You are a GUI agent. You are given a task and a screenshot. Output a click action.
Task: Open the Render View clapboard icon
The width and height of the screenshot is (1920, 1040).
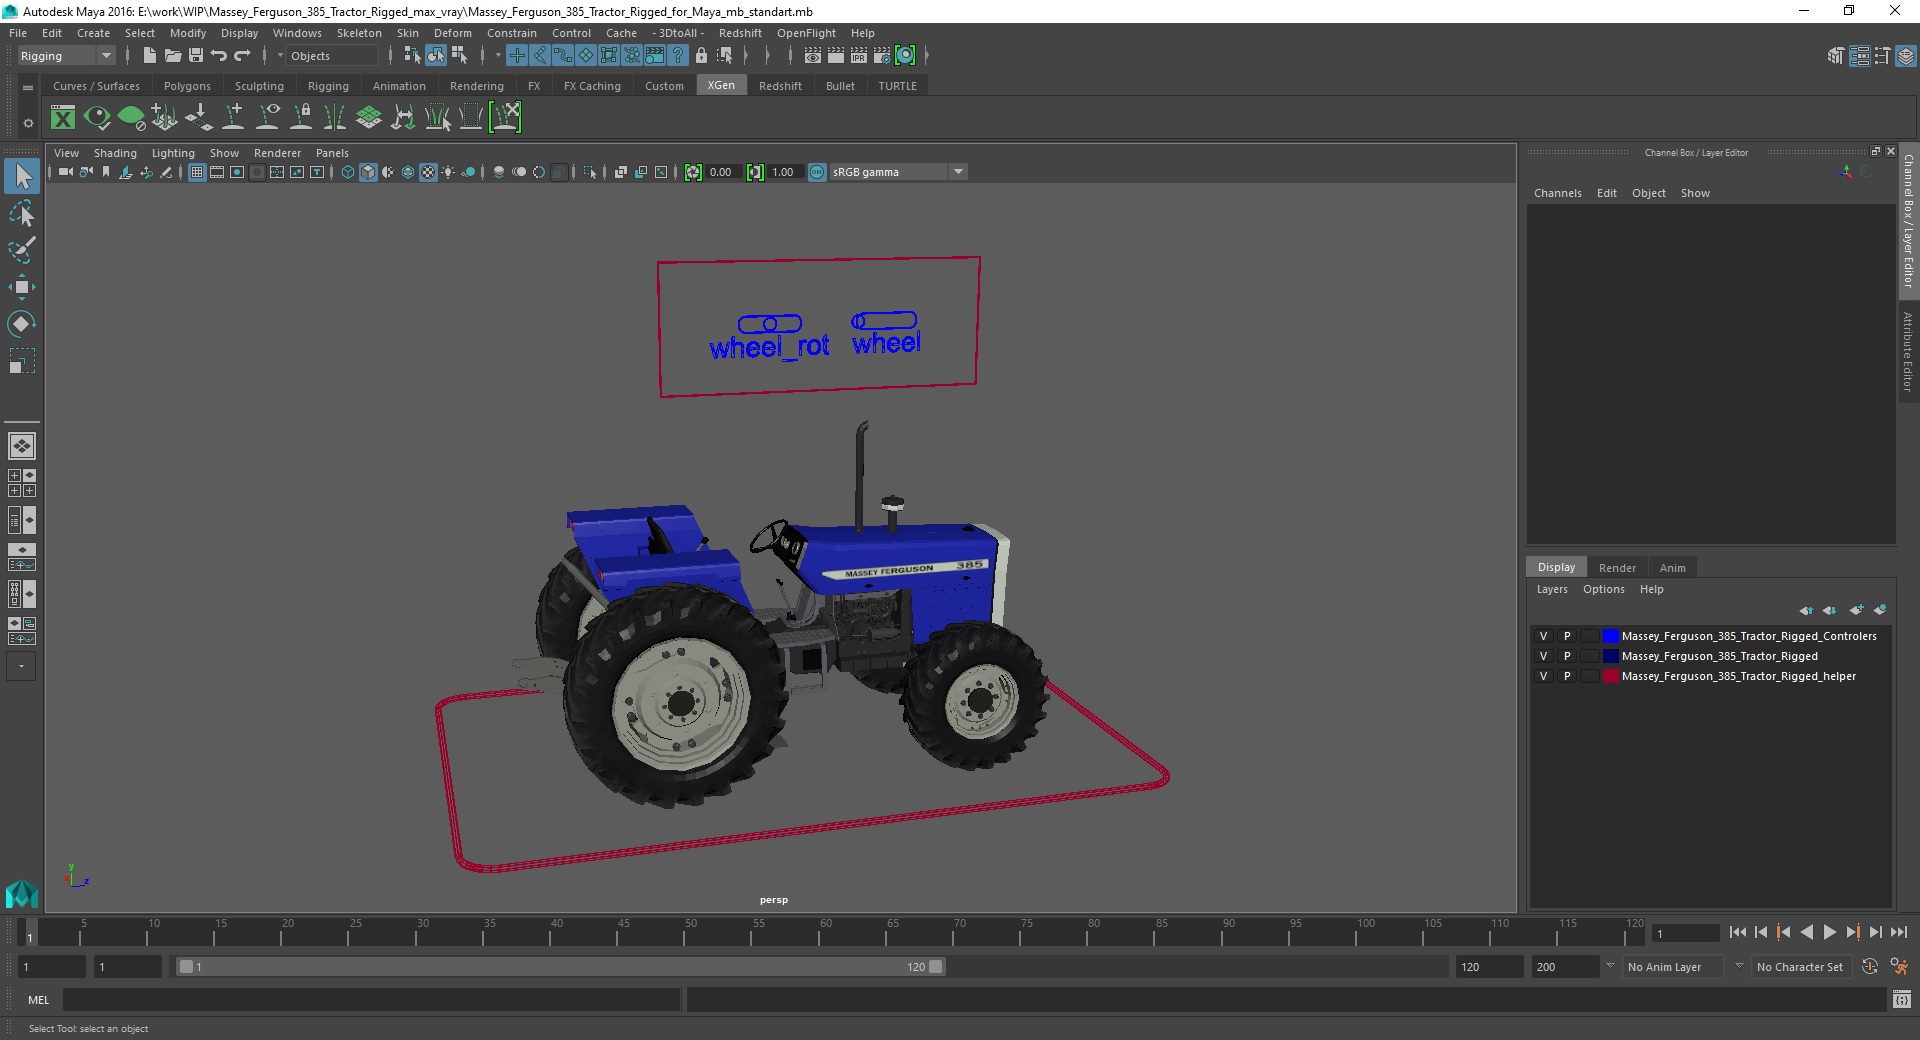tap(813, 56)
